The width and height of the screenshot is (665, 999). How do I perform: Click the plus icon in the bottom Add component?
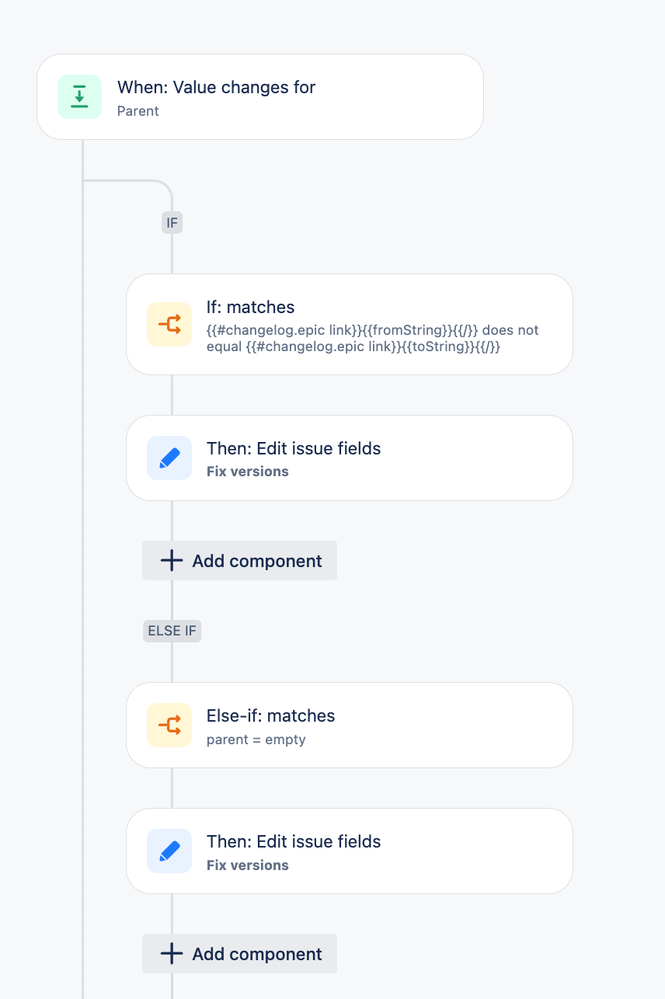tap(171, 954)
